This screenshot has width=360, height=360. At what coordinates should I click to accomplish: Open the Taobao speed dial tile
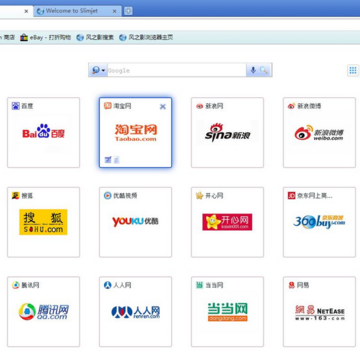136,132
